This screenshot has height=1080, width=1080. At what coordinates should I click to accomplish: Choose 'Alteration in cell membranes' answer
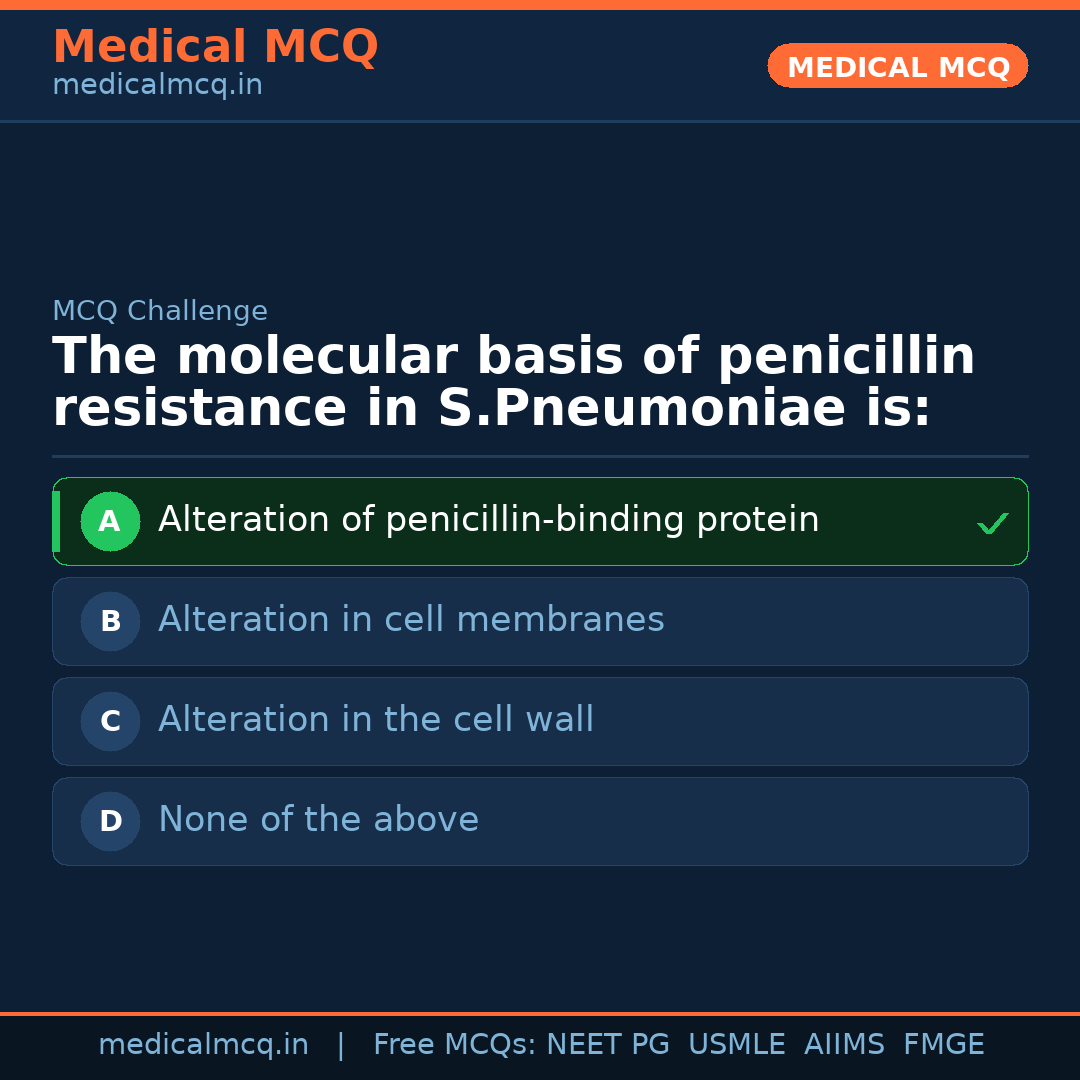point(411,620)
